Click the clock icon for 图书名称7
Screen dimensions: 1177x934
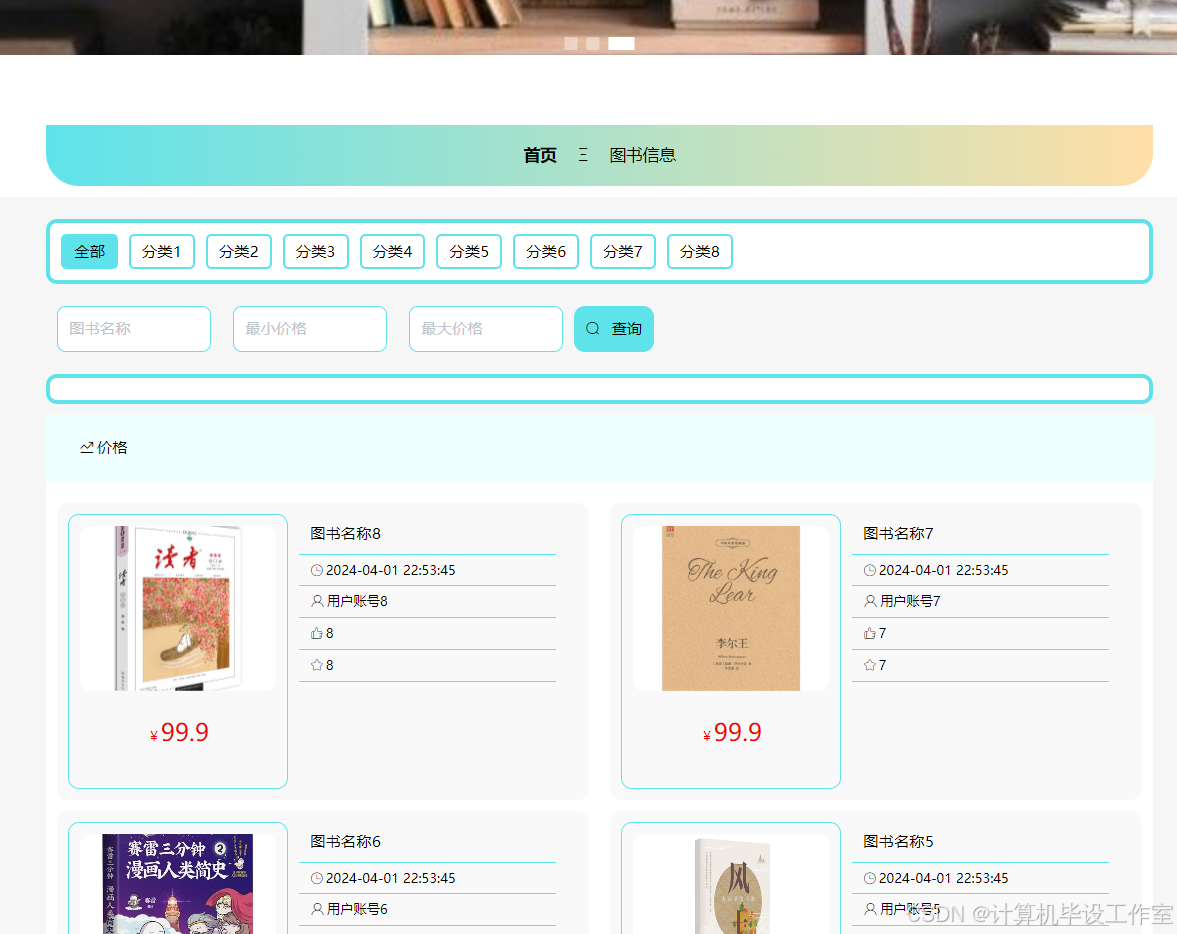(870, 571)
